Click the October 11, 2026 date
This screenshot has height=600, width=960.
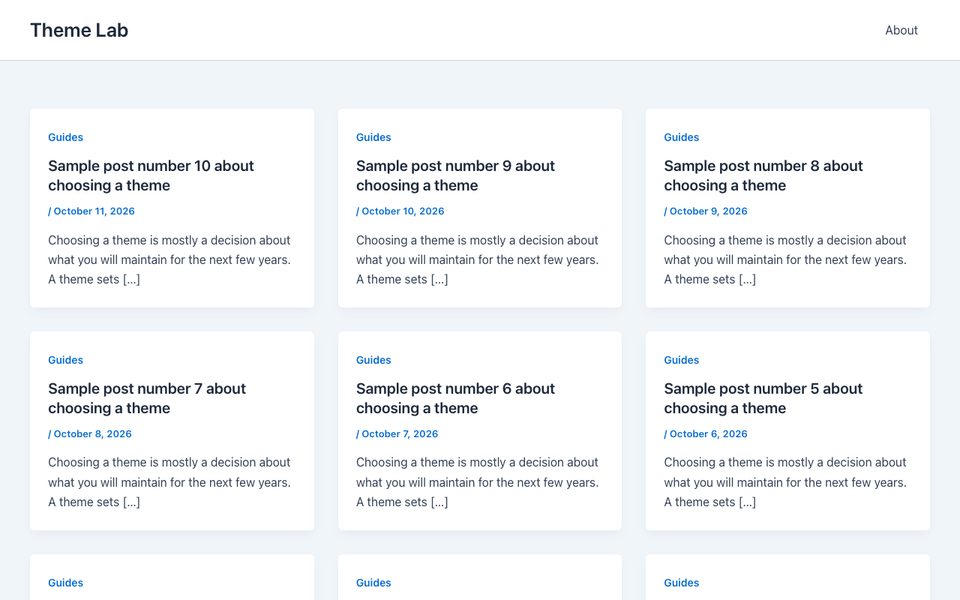click(94, 211)
